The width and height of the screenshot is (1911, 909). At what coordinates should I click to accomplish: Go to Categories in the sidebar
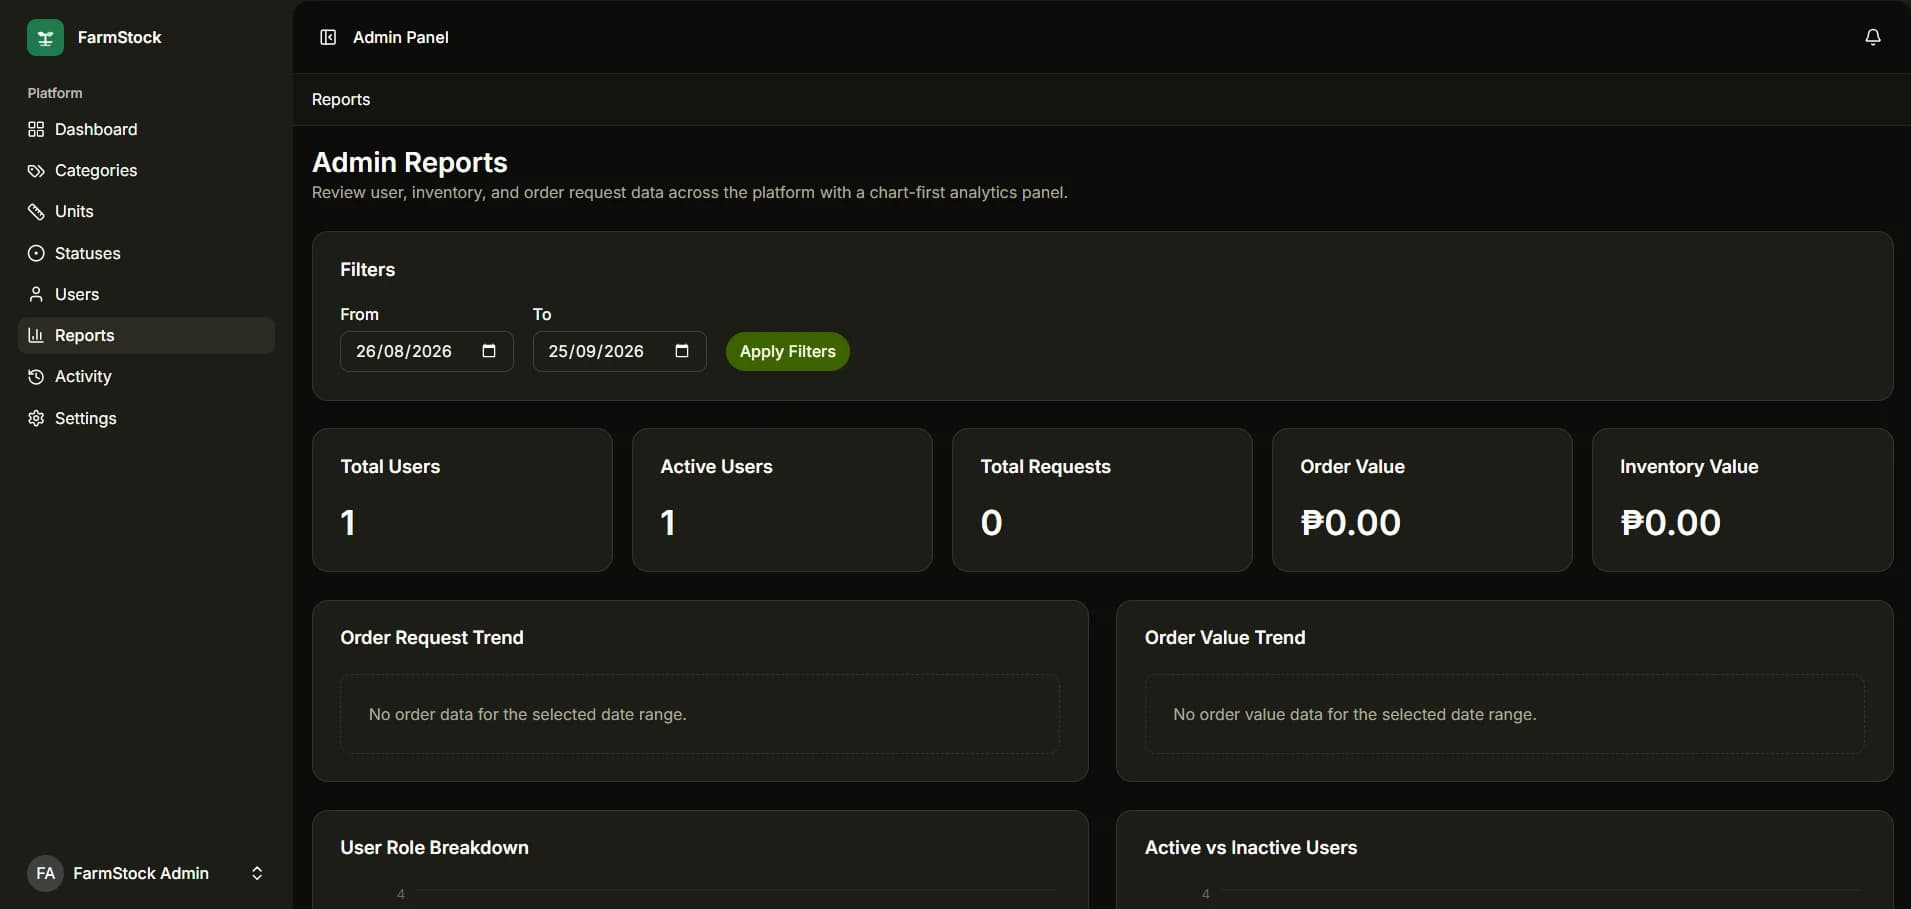[146, 171]
